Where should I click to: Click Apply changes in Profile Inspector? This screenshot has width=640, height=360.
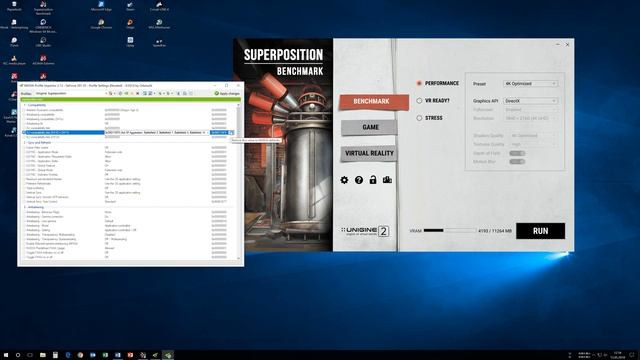pos(227,93)
